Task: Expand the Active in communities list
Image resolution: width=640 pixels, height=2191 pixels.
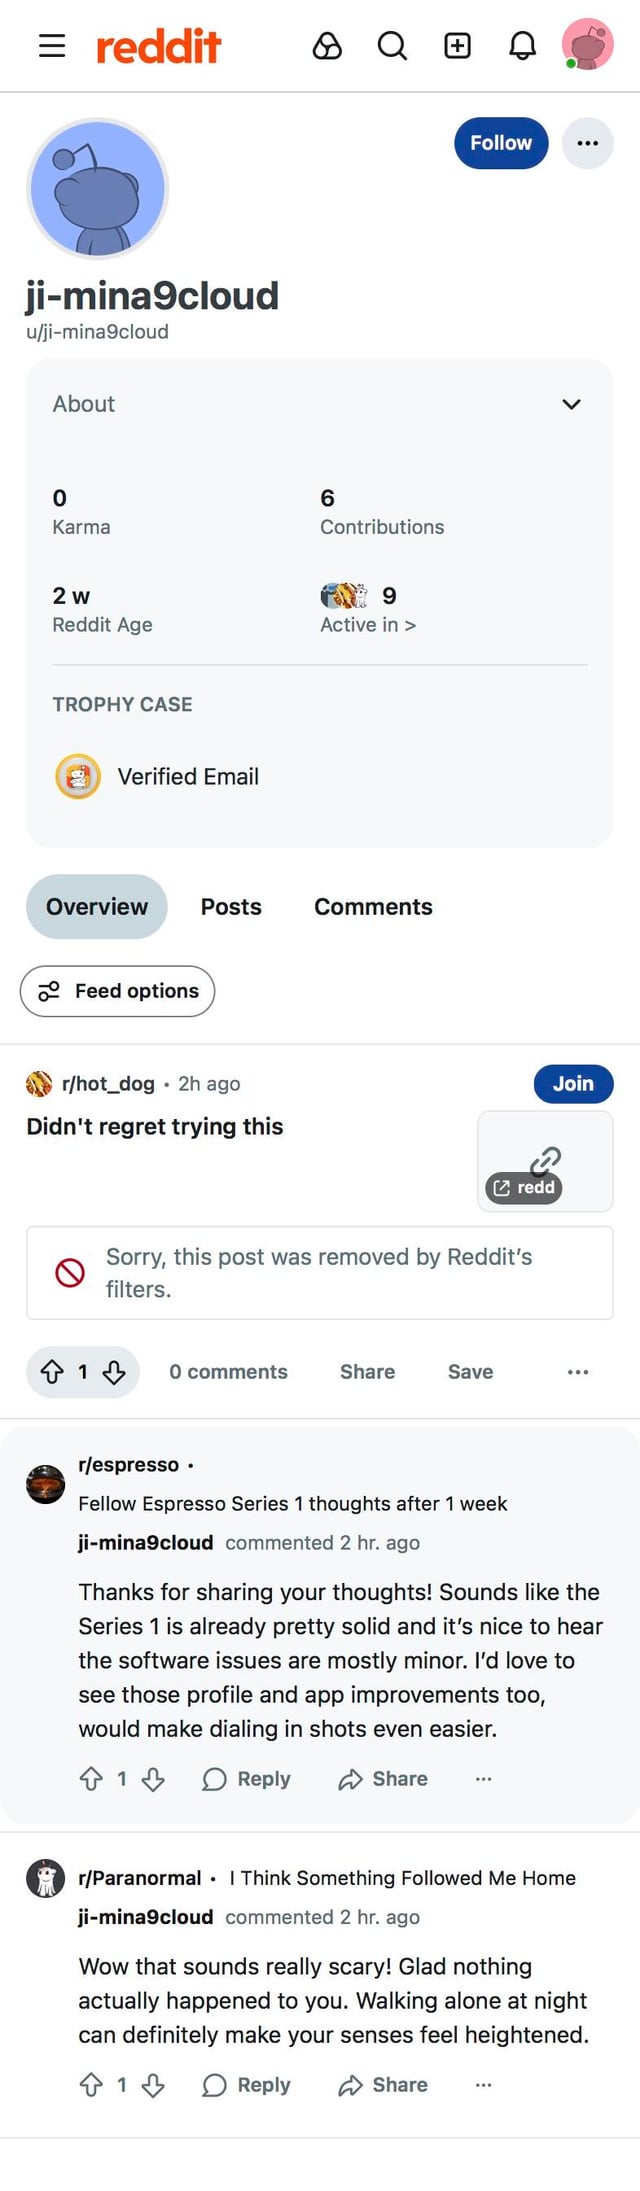Action: (x=368, y=624)
